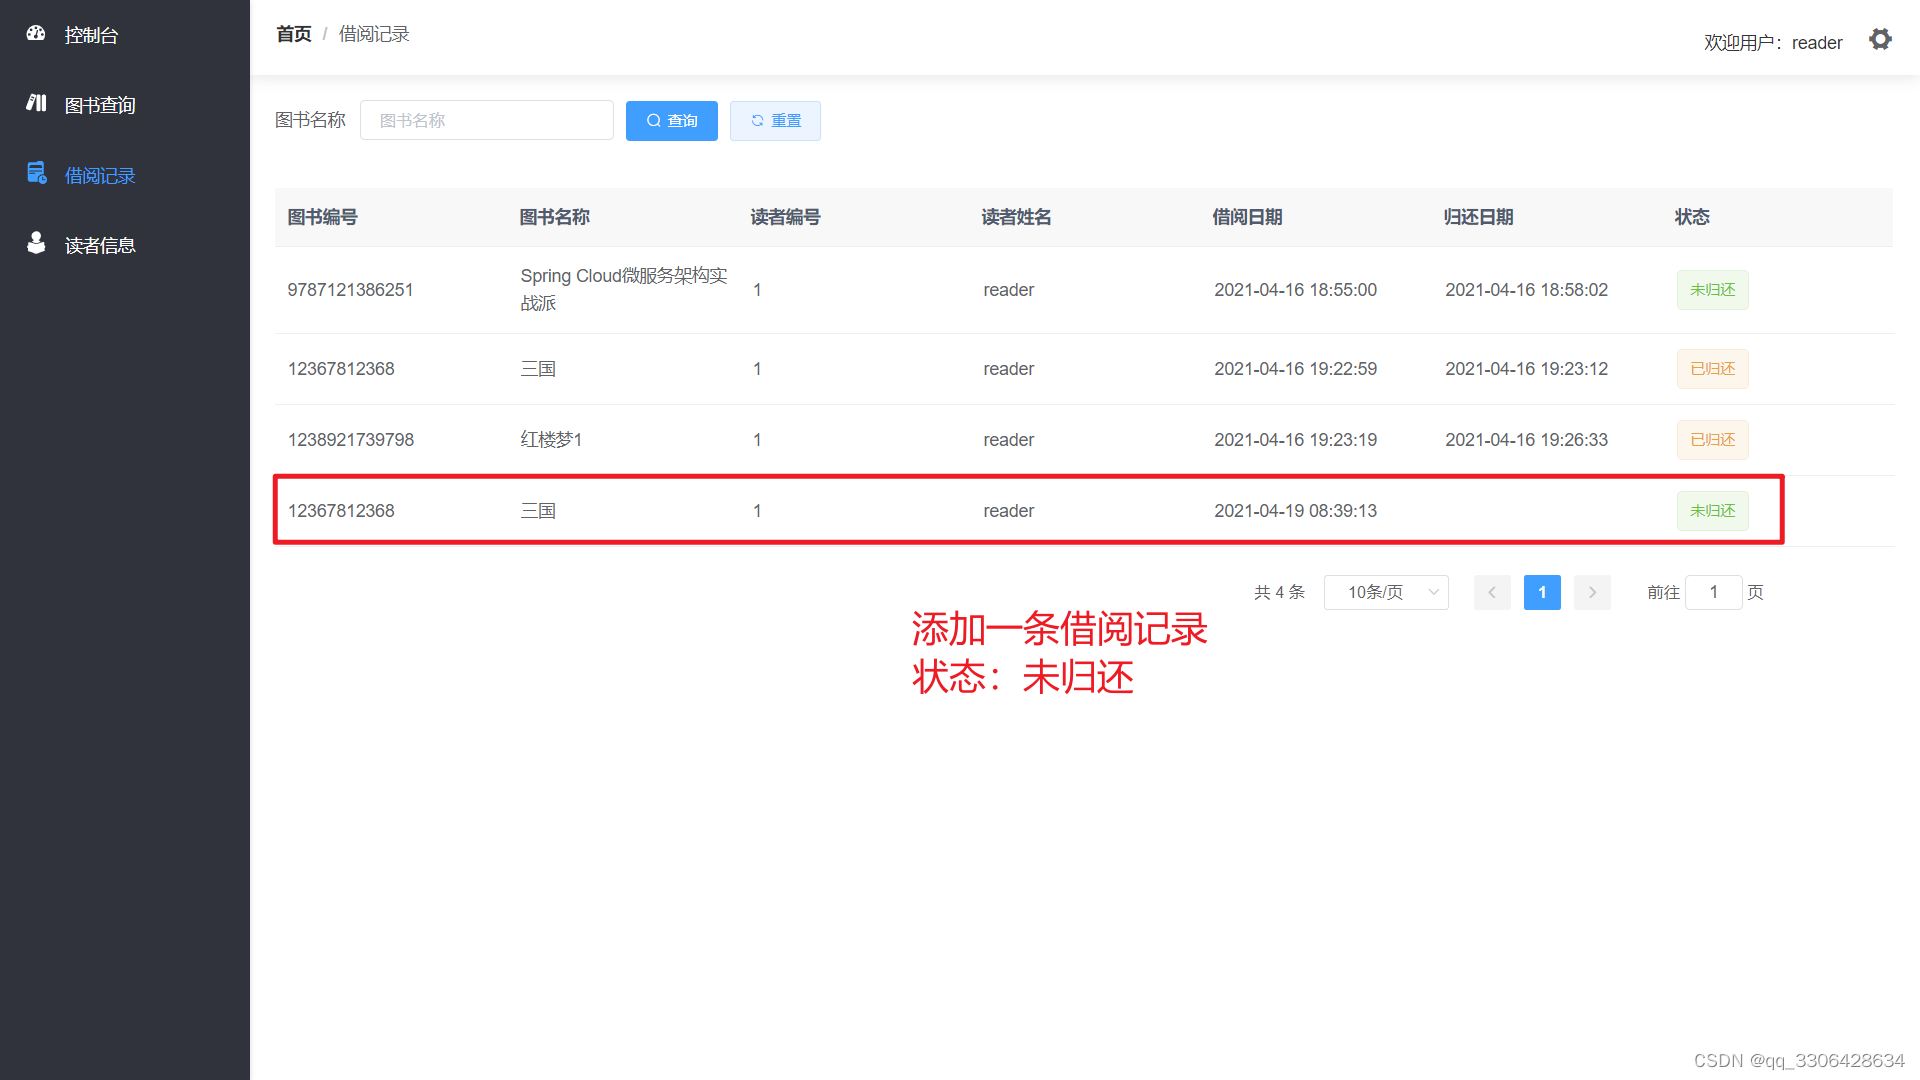The image size is (1920, 1080).
Task: Click the next page arrow
Action: point(1592,592)
